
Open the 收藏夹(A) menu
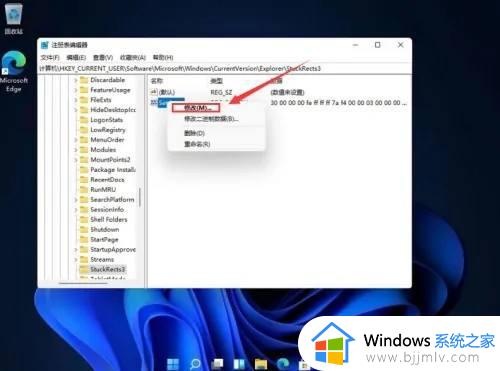pyautogui.click(x=133, y=57)
